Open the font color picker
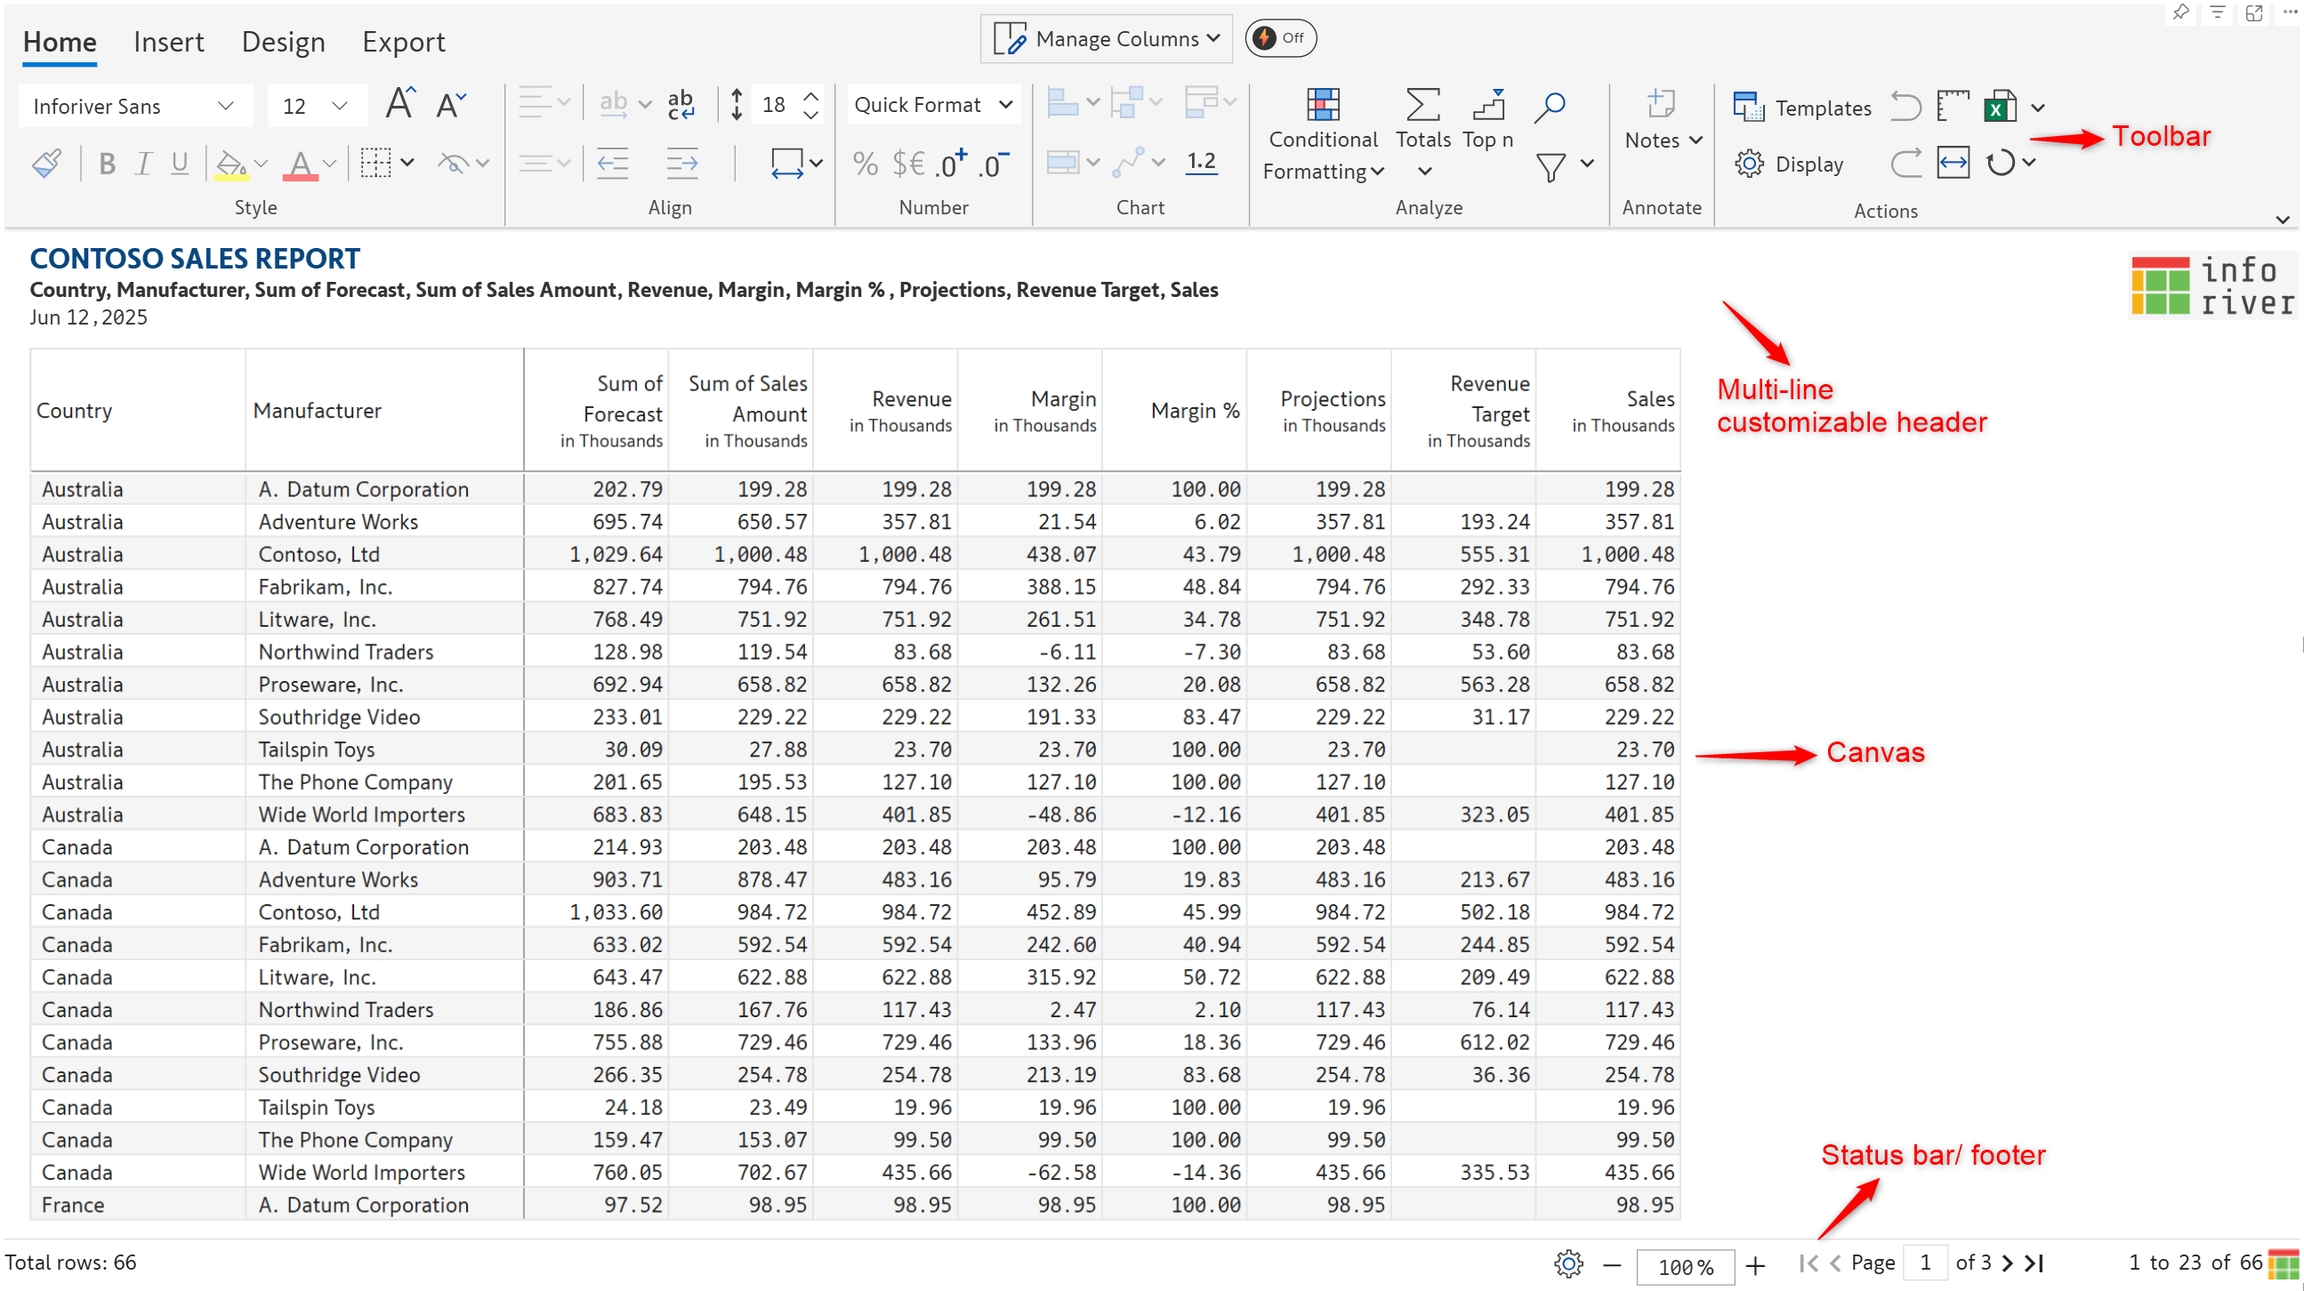Screen dimensions: 2304x1291 coord(301,164)
